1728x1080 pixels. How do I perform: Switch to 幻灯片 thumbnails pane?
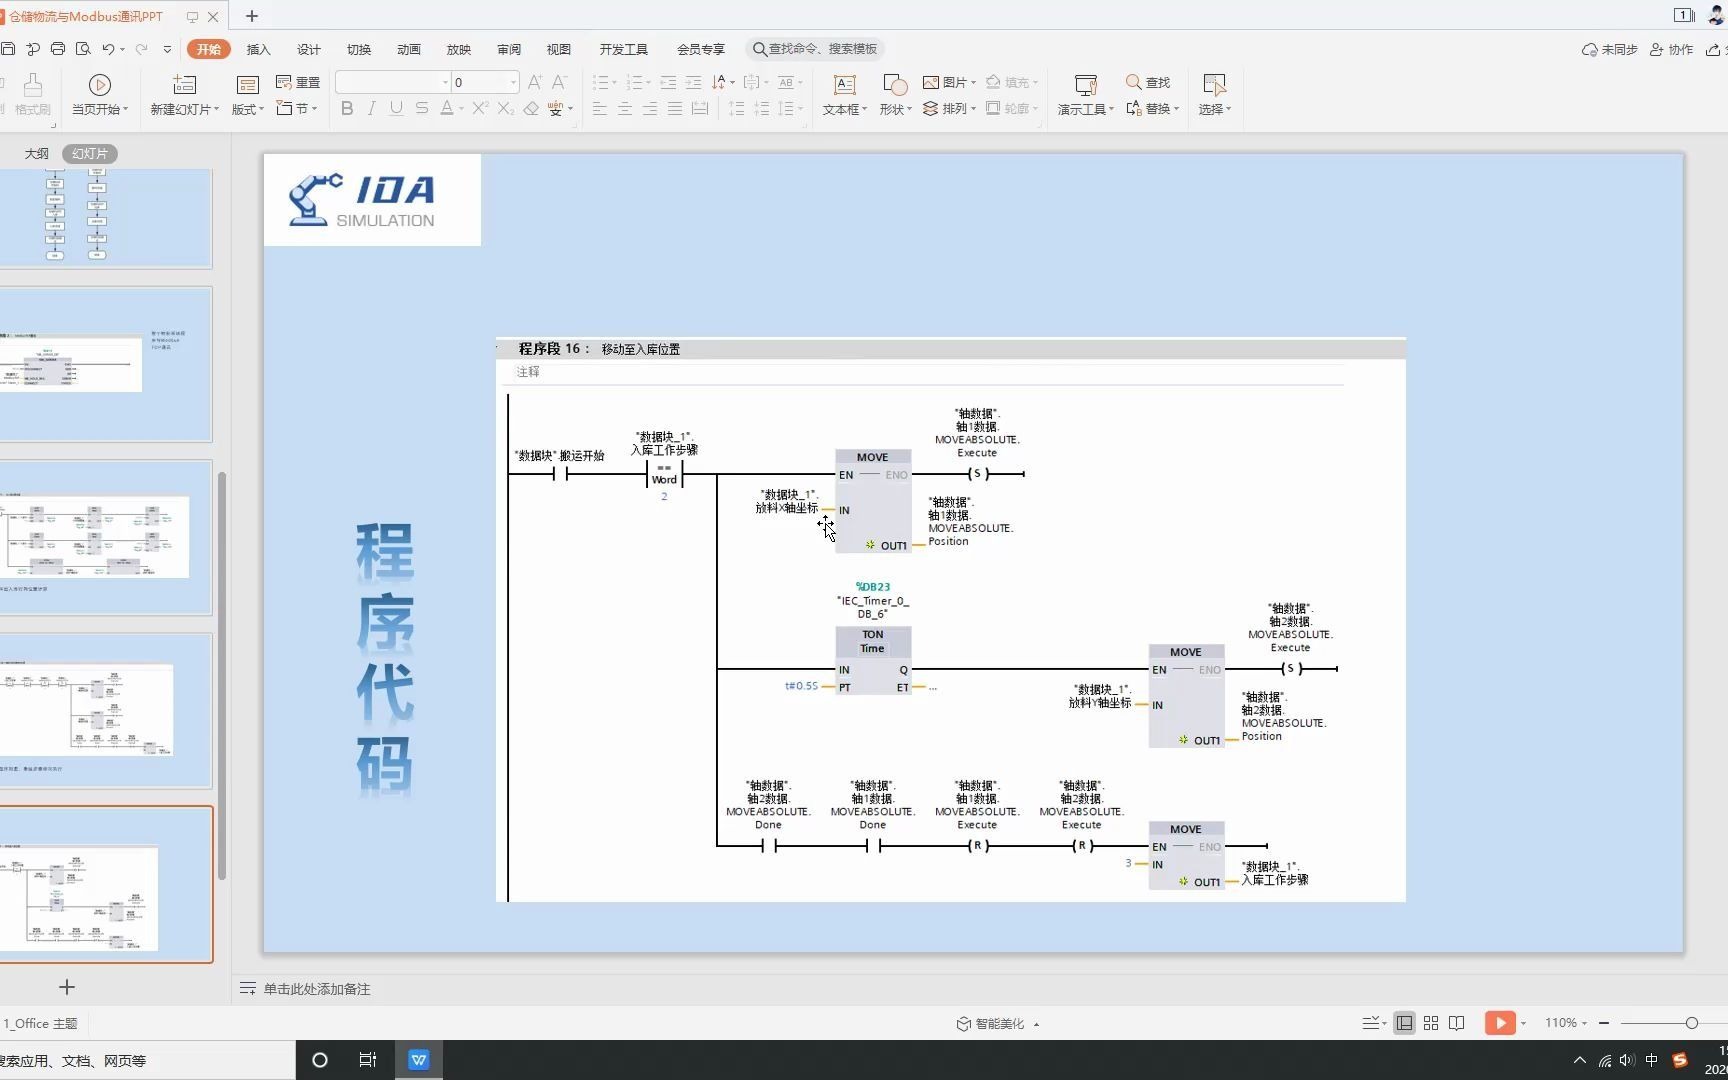[x=90, y=154]
